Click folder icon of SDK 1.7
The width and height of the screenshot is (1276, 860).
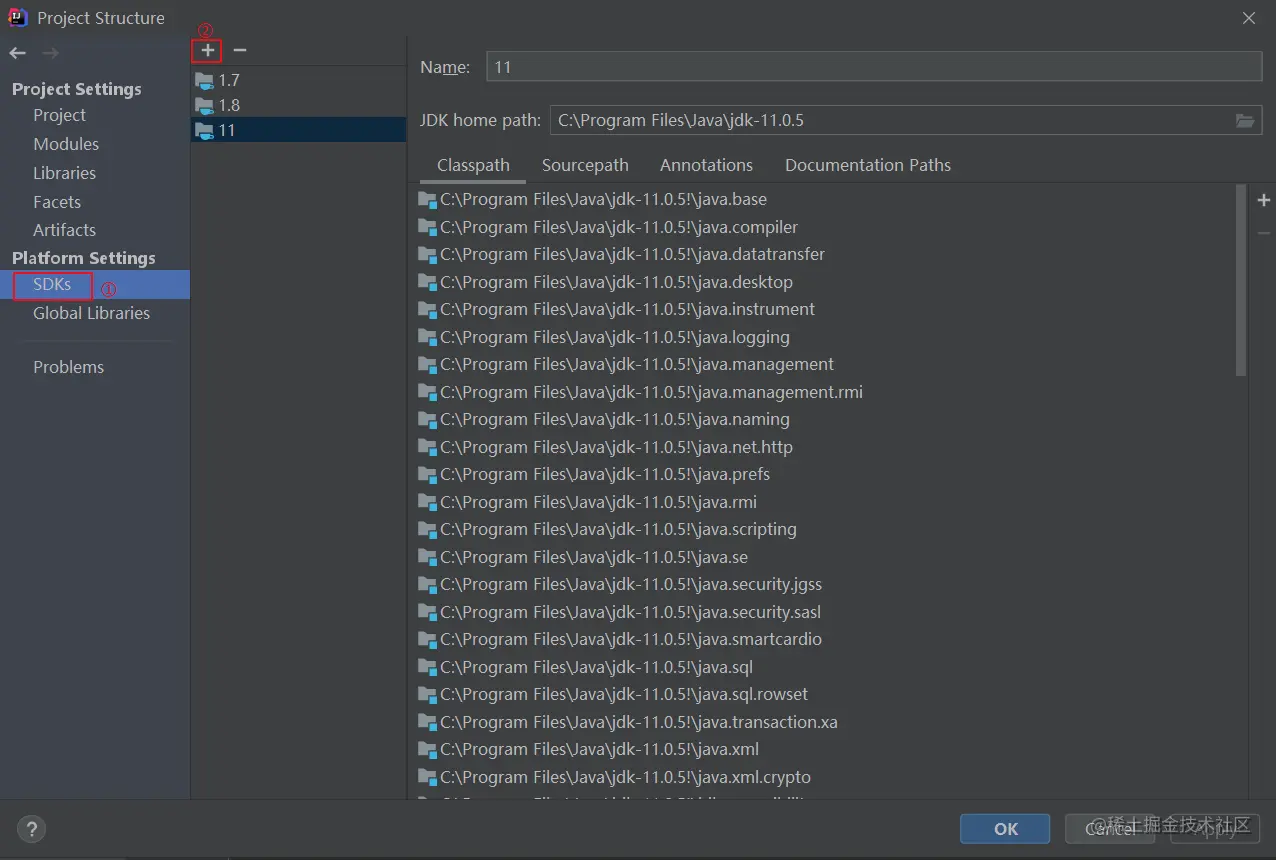click(204, 81)
